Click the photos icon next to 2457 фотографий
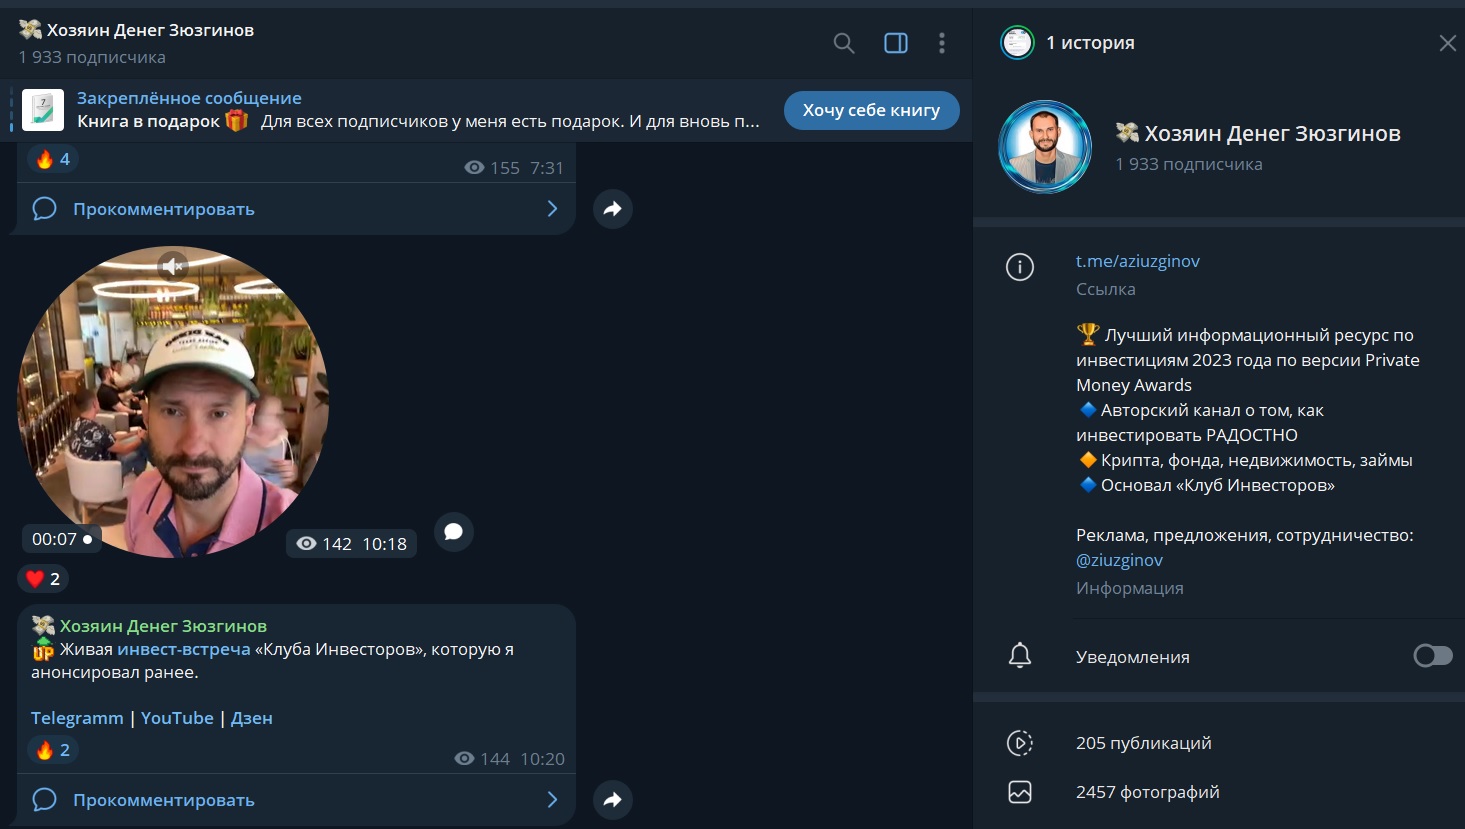 (x=1020, y=792)
